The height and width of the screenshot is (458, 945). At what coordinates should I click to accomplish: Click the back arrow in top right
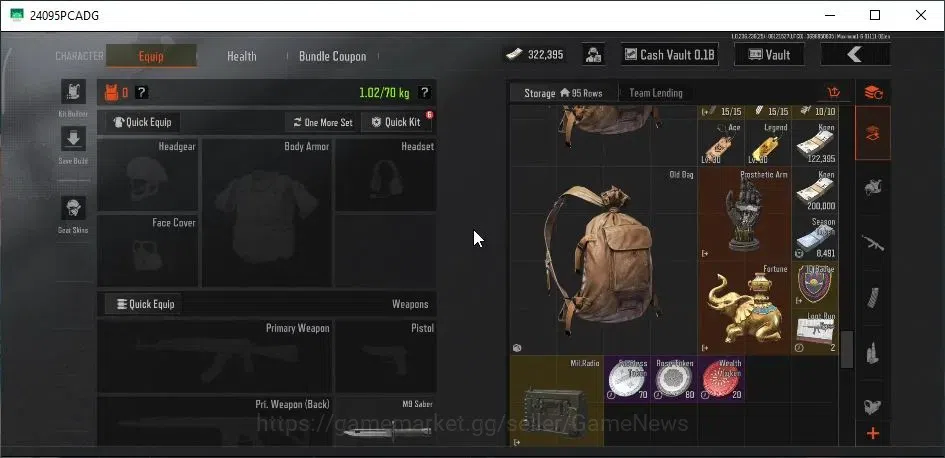click(x=855, y=55)
